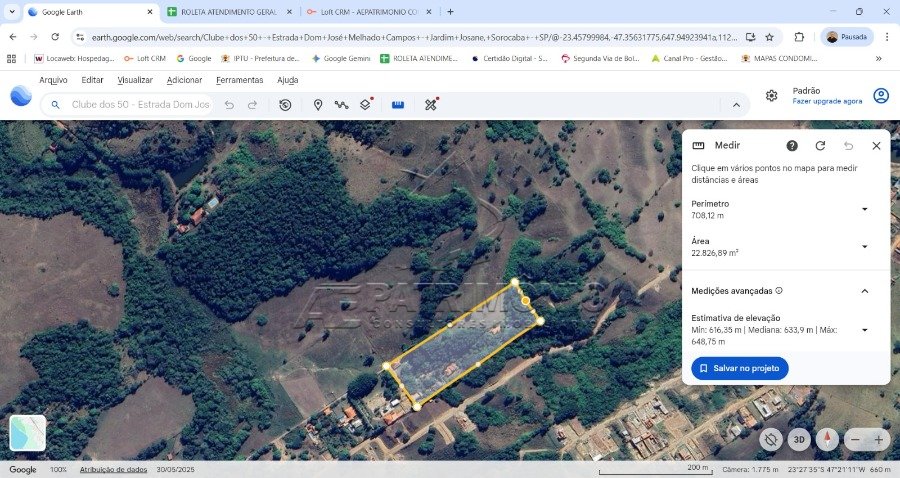This screenshot has width=900, height=478.
Task: Open Chrome three-dot menu
Action: tap(887, 37)
